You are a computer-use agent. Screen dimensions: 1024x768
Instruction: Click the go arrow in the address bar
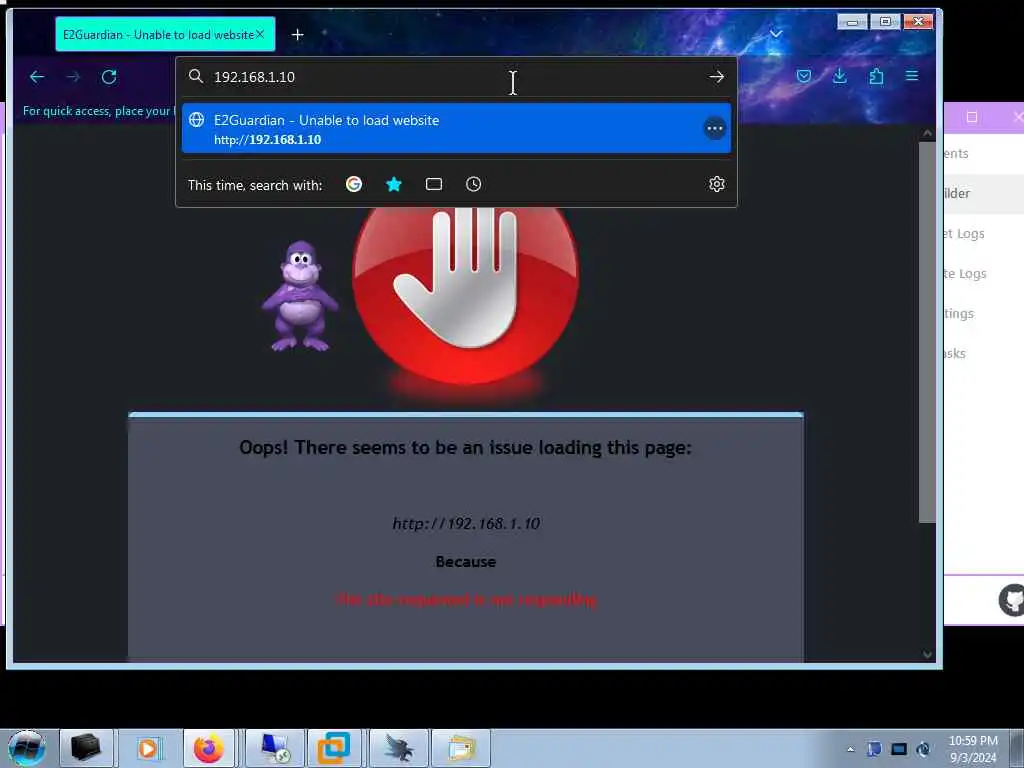pos(716,77)
